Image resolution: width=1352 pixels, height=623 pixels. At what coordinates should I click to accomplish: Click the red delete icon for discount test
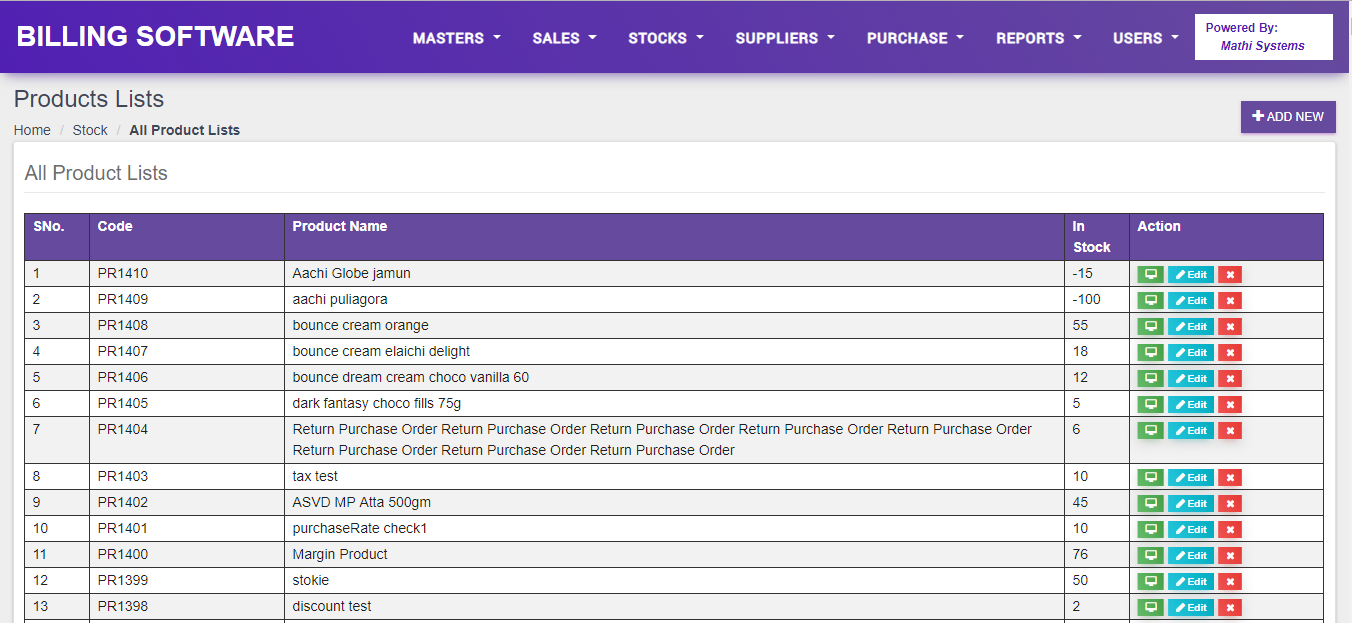pyautogui.click(x=1229, y=606)
